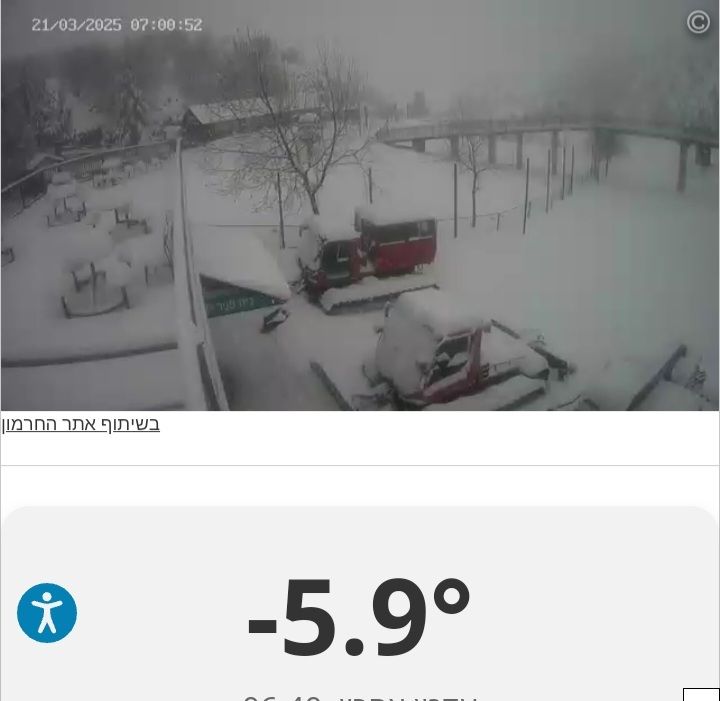
Task: Click the last updated time 06:40 text
Action: tap(282, 698)
